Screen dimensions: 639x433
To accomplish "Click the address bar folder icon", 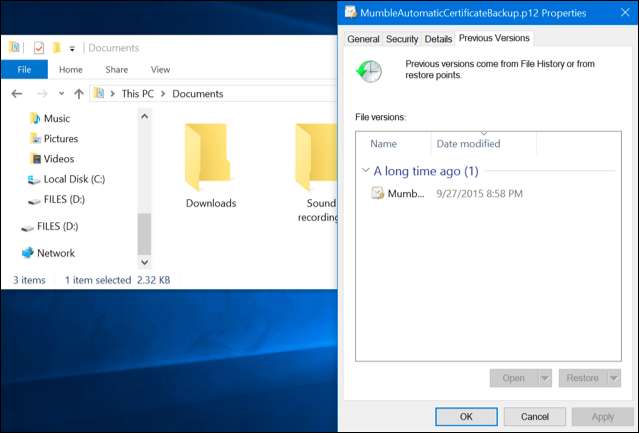I will tap(99, 93).
